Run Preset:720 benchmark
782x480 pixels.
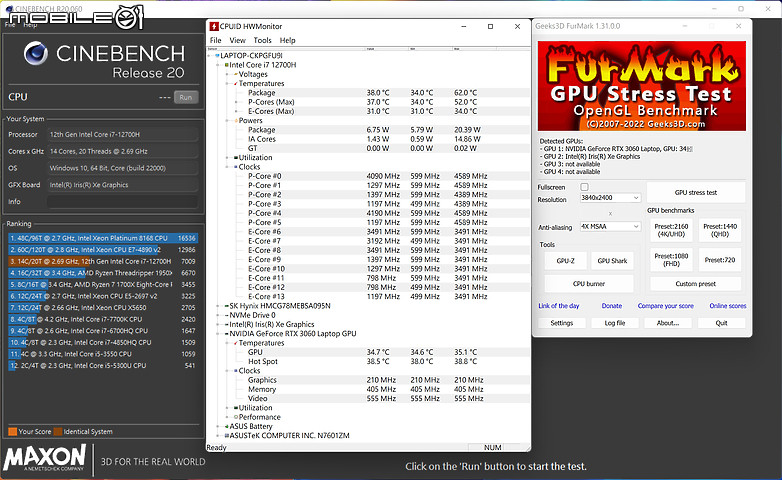pyautogui.click(x=720, y=260)
